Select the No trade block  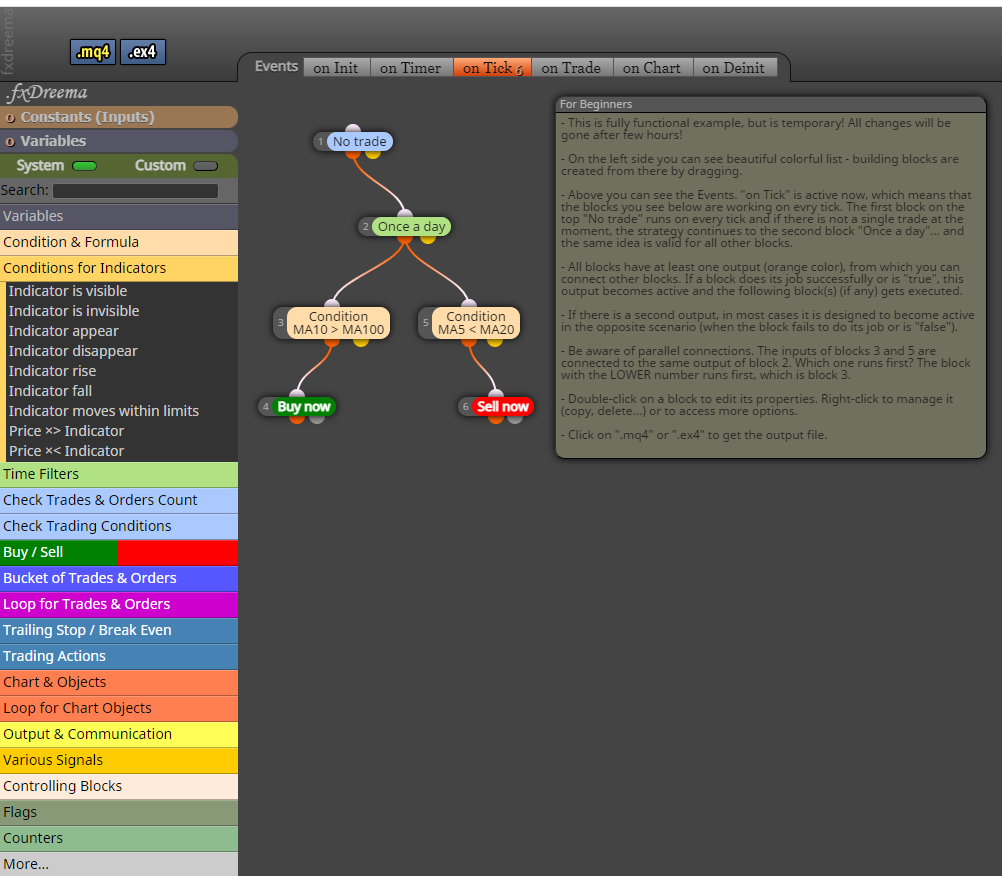tap(360, 141)
